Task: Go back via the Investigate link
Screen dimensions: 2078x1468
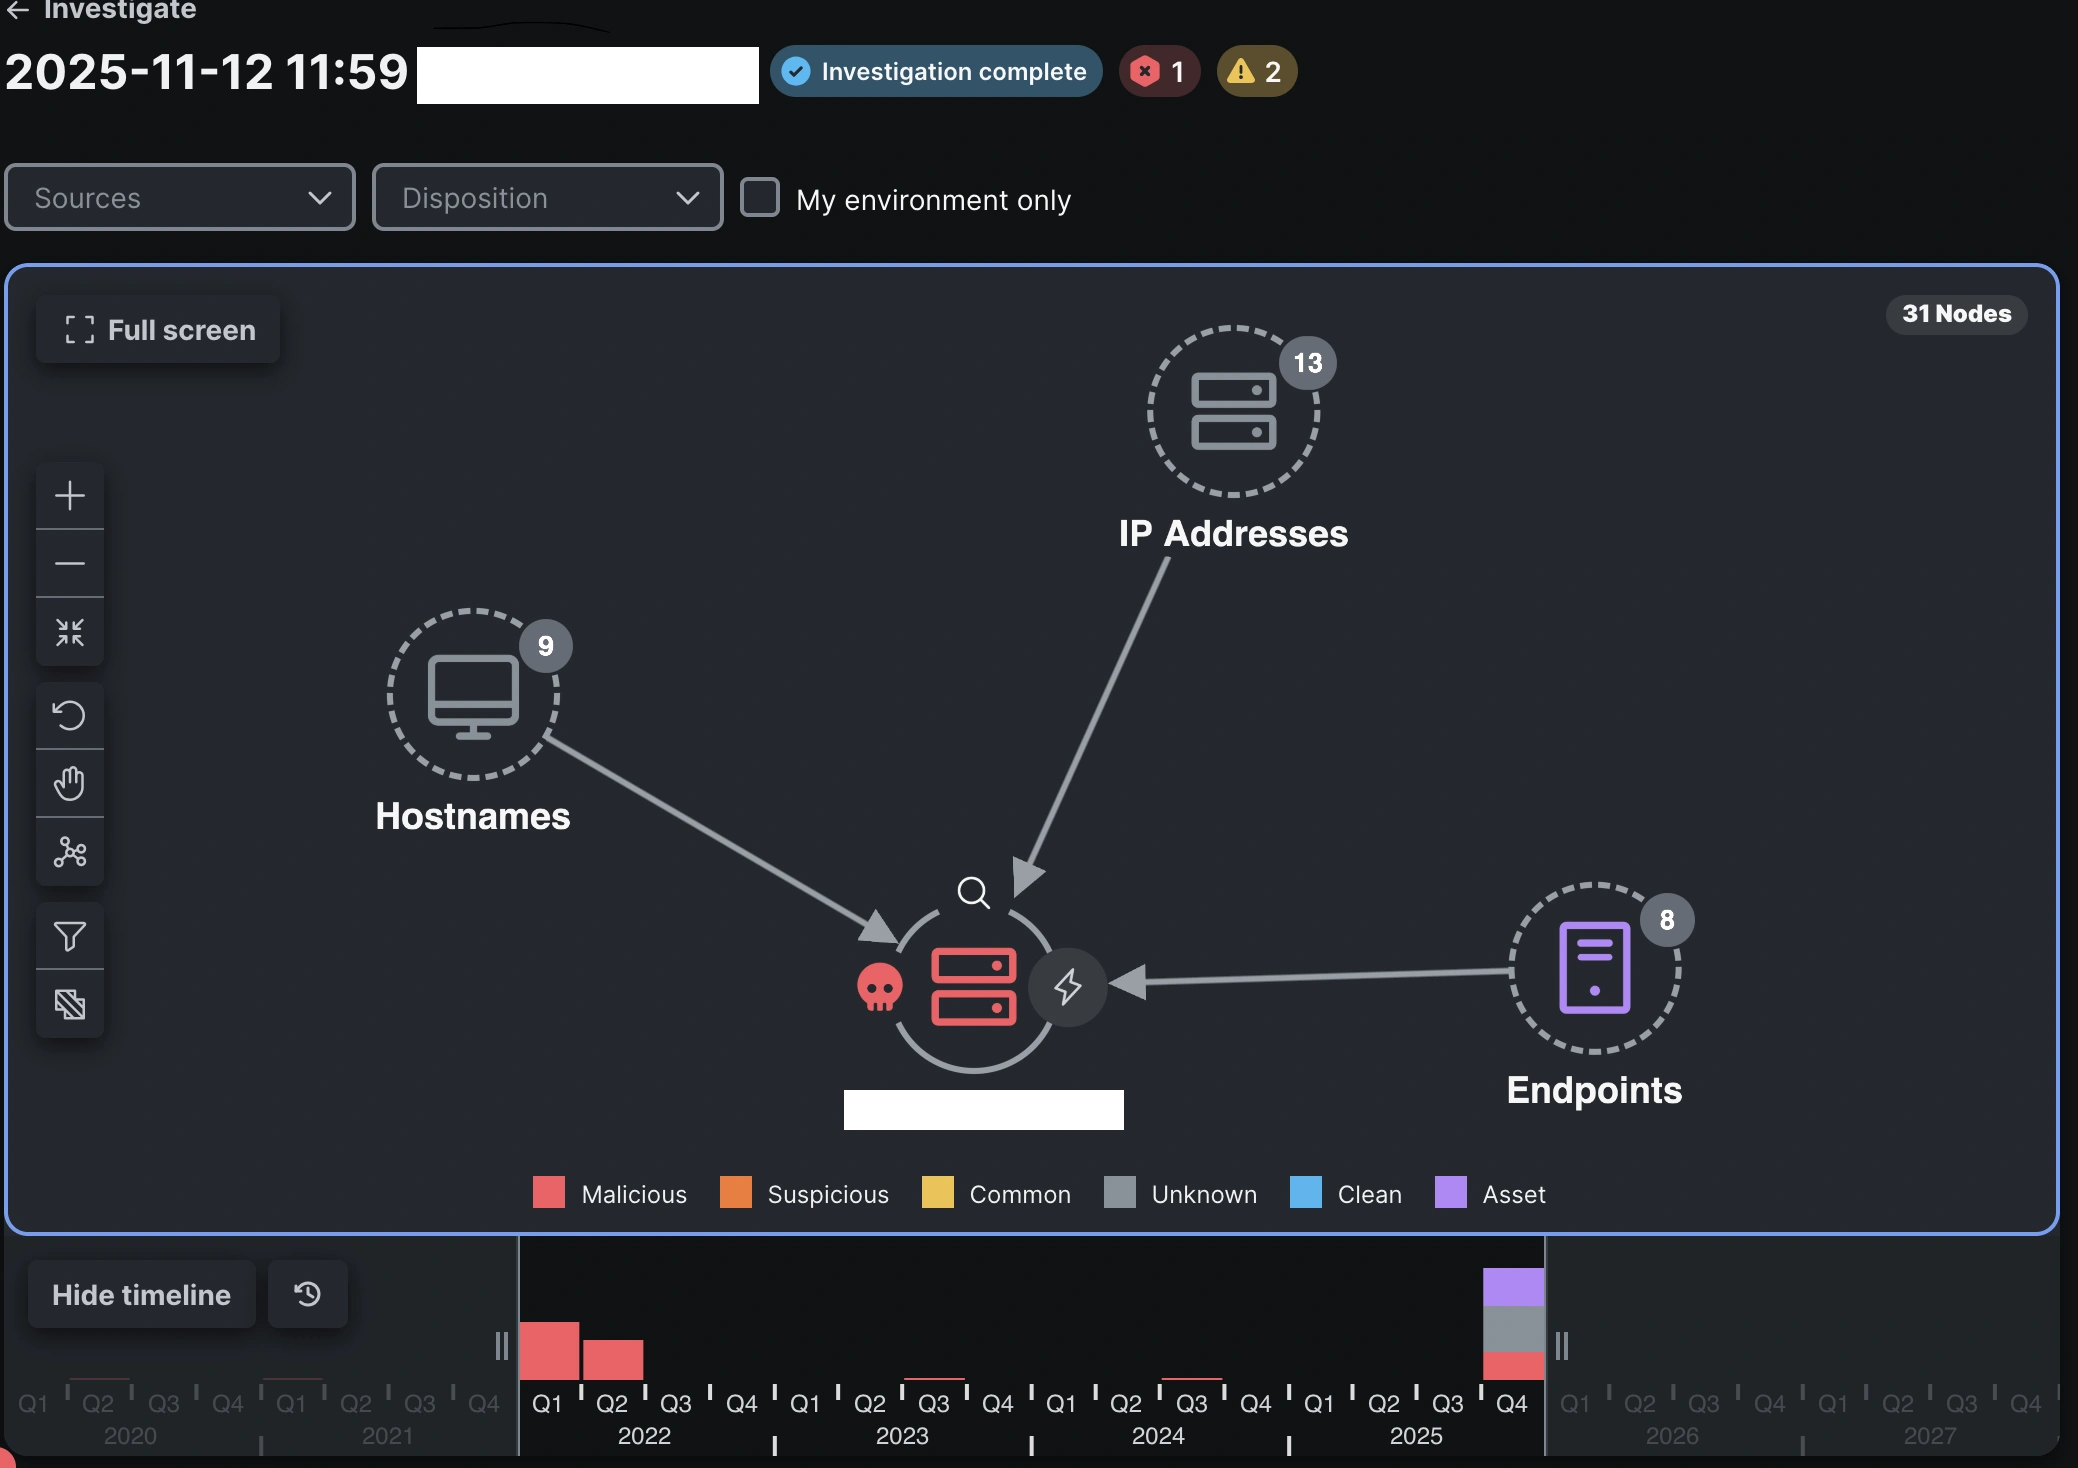Action: point(99,12)
